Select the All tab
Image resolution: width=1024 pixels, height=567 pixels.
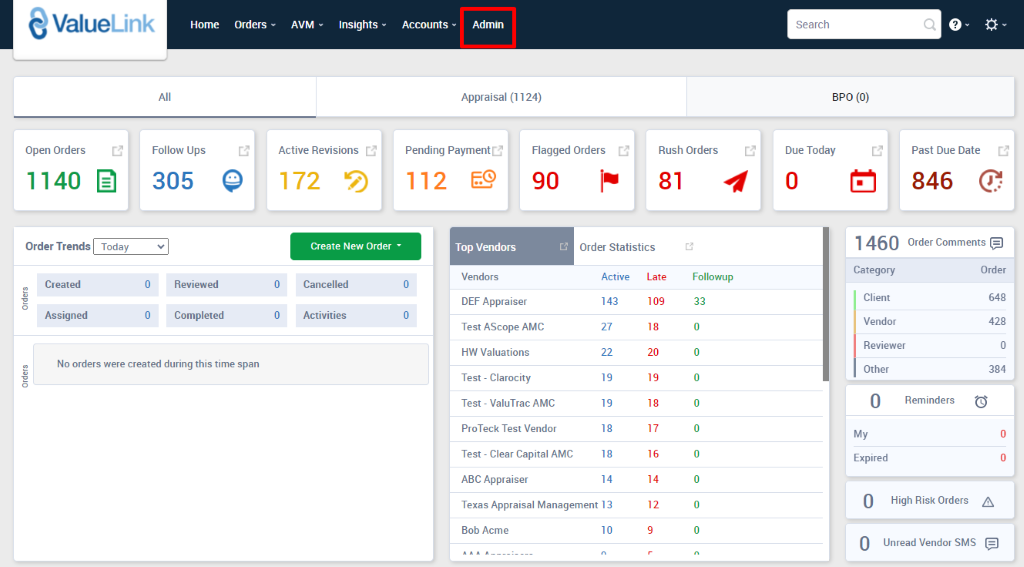pos(165,97)
